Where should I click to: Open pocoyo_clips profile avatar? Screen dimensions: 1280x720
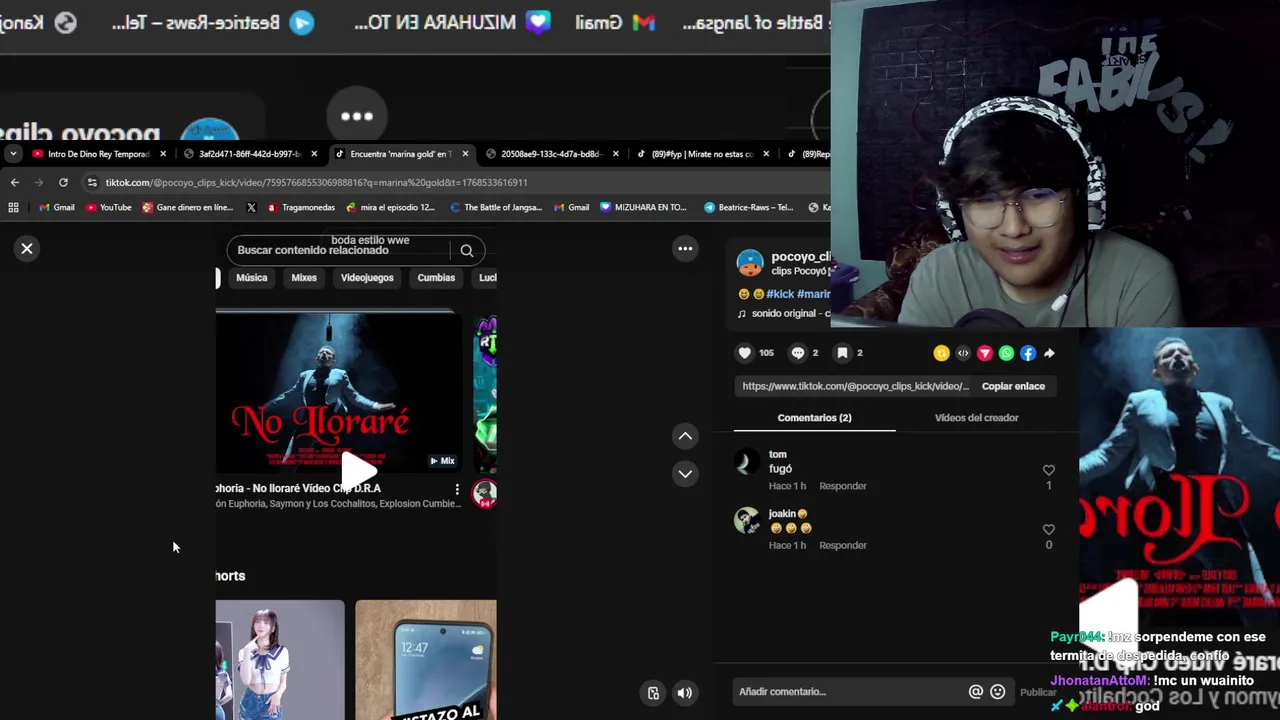coord(750,263)
